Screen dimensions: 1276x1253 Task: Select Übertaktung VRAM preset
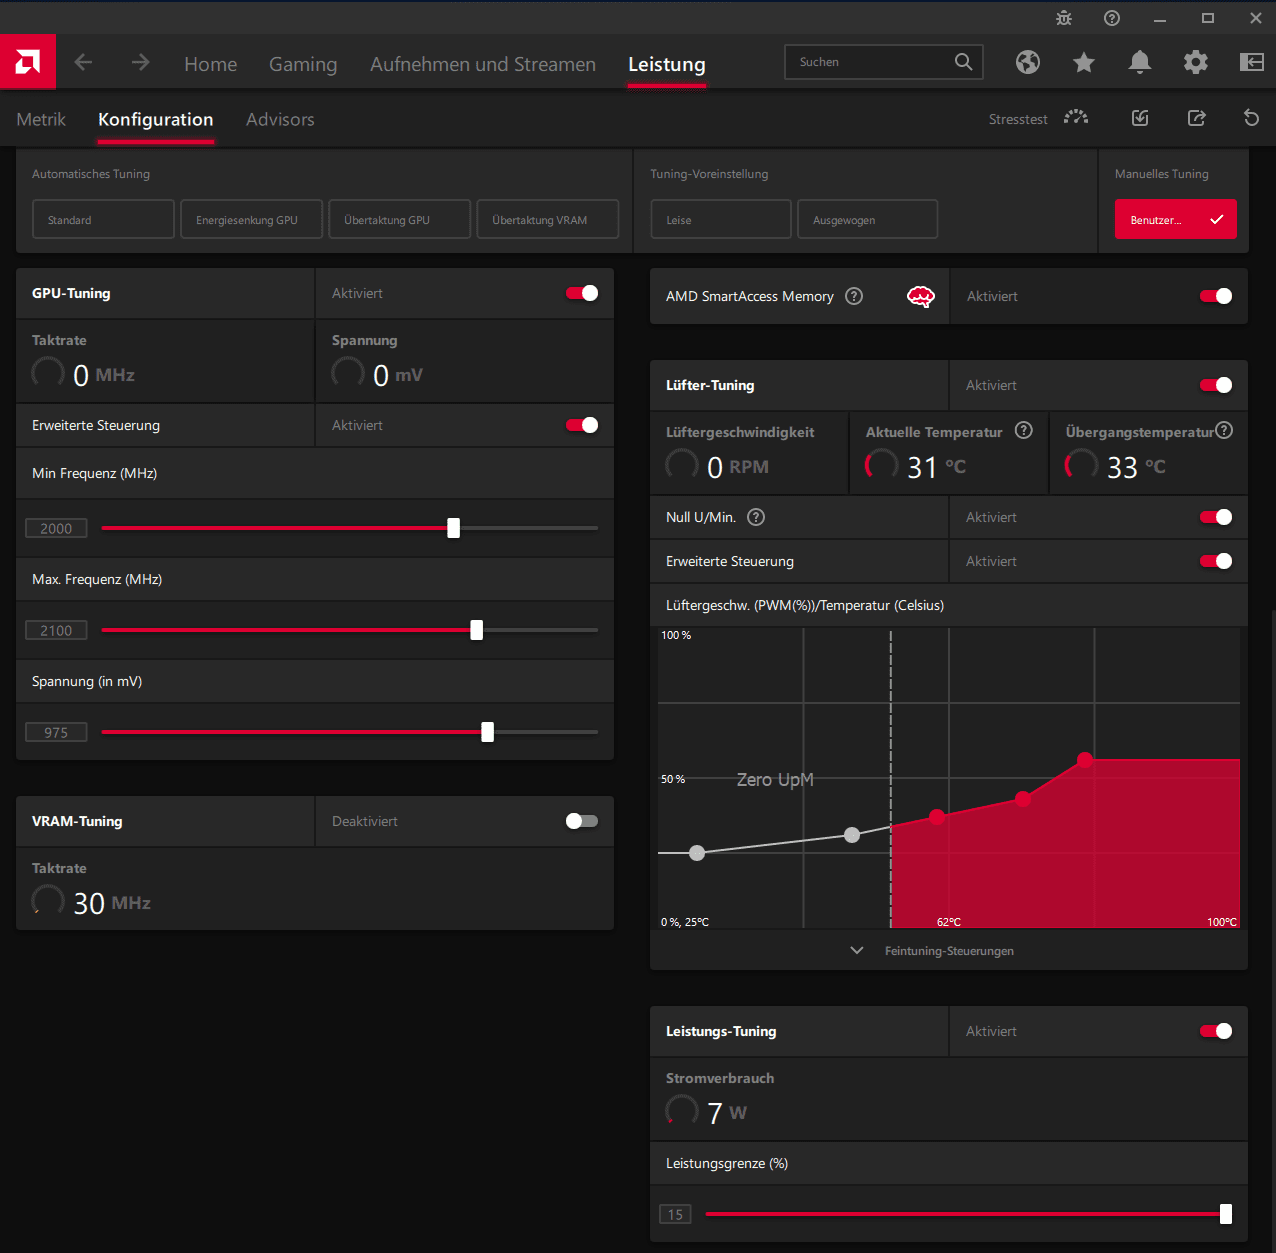point(547,219)
